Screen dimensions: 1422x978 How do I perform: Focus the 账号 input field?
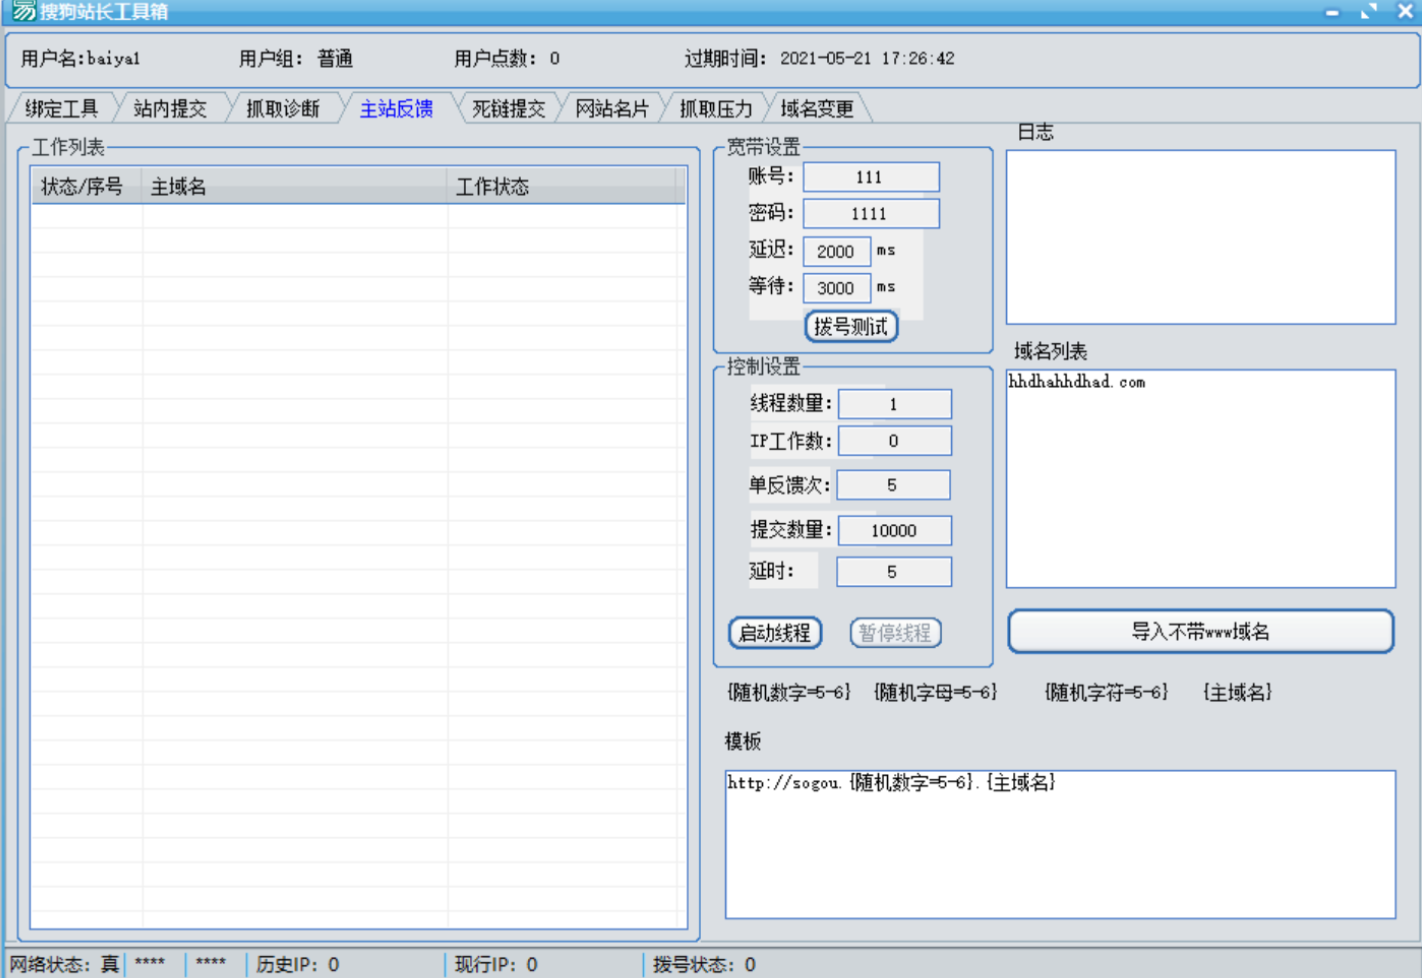[871, 177]
